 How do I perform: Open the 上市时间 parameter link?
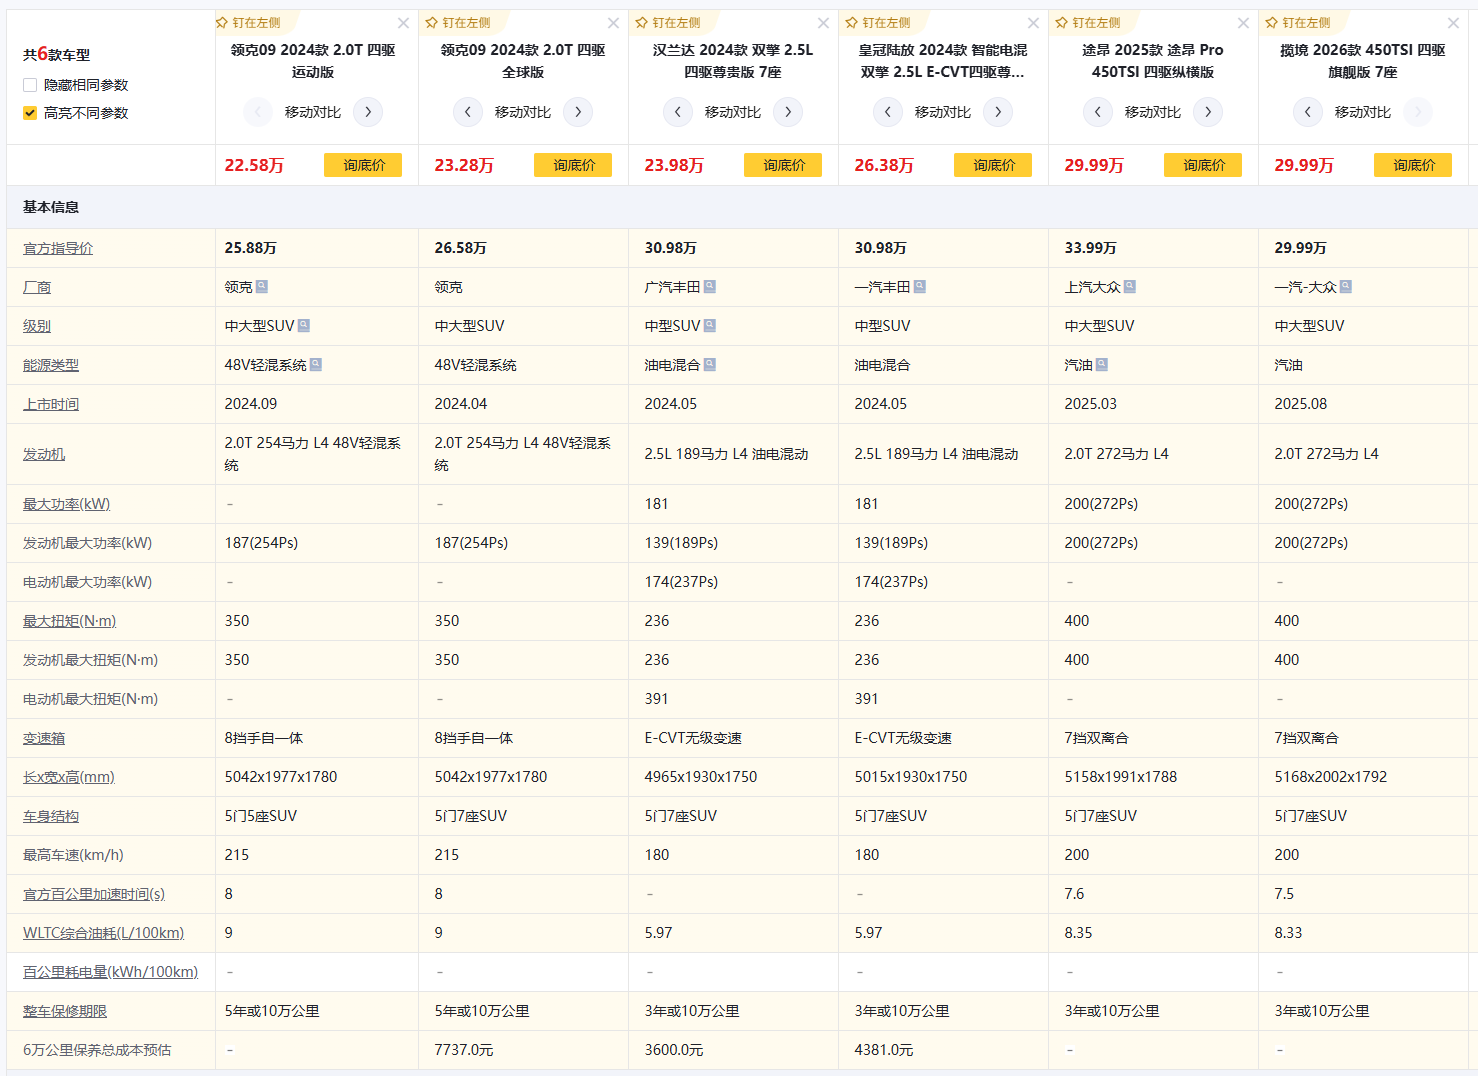[x=51, y=404]
